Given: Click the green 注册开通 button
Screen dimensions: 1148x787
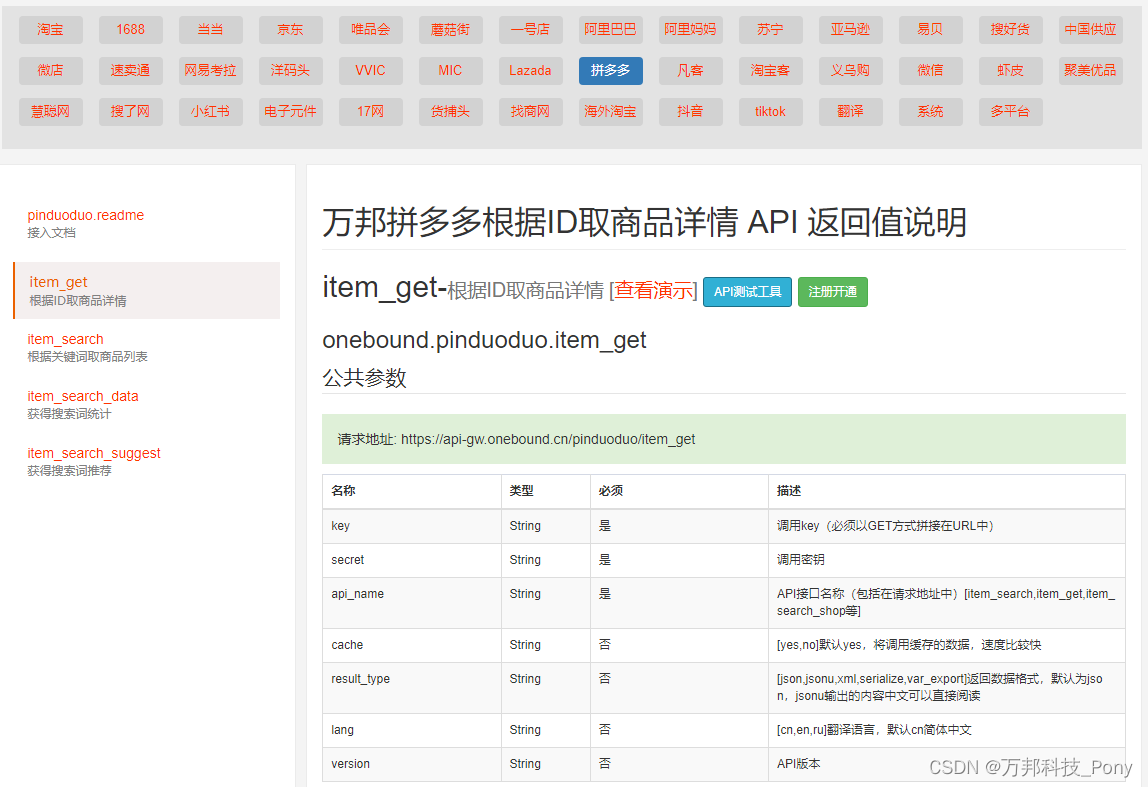Looking at the screenshot, I should 832,292.
